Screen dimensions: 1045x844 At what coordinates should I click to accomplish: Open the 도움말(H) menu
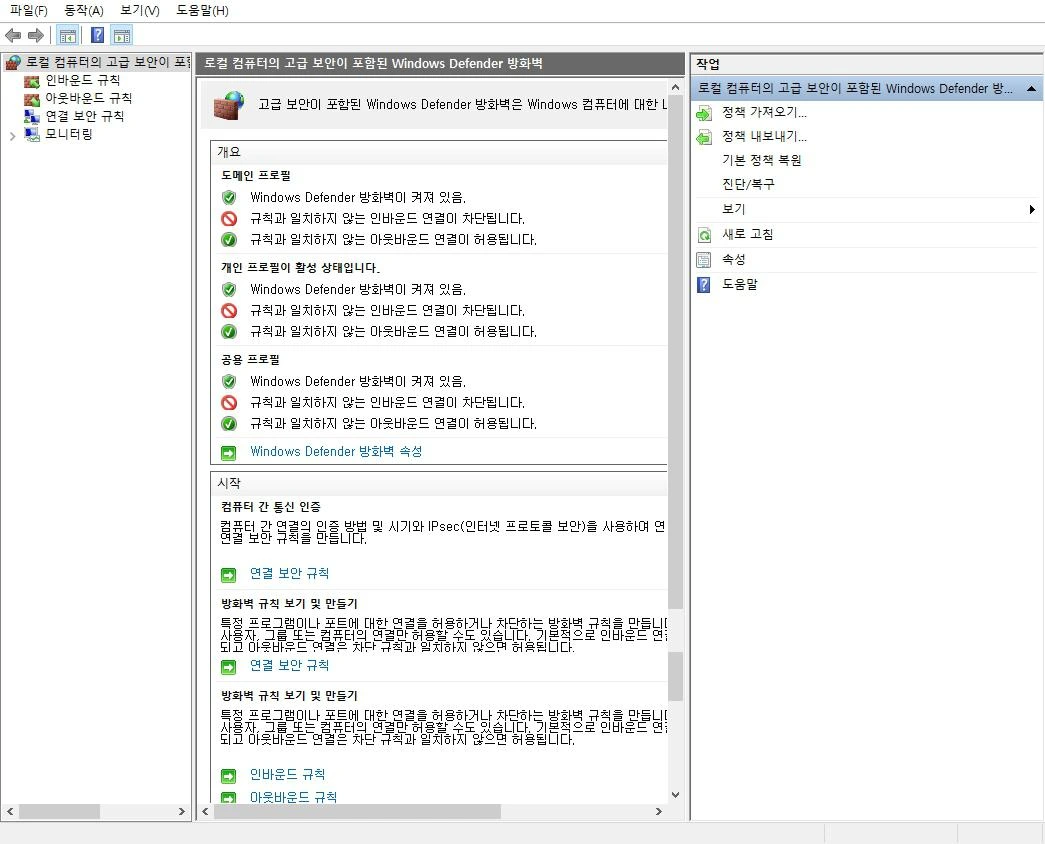point(203,11)
